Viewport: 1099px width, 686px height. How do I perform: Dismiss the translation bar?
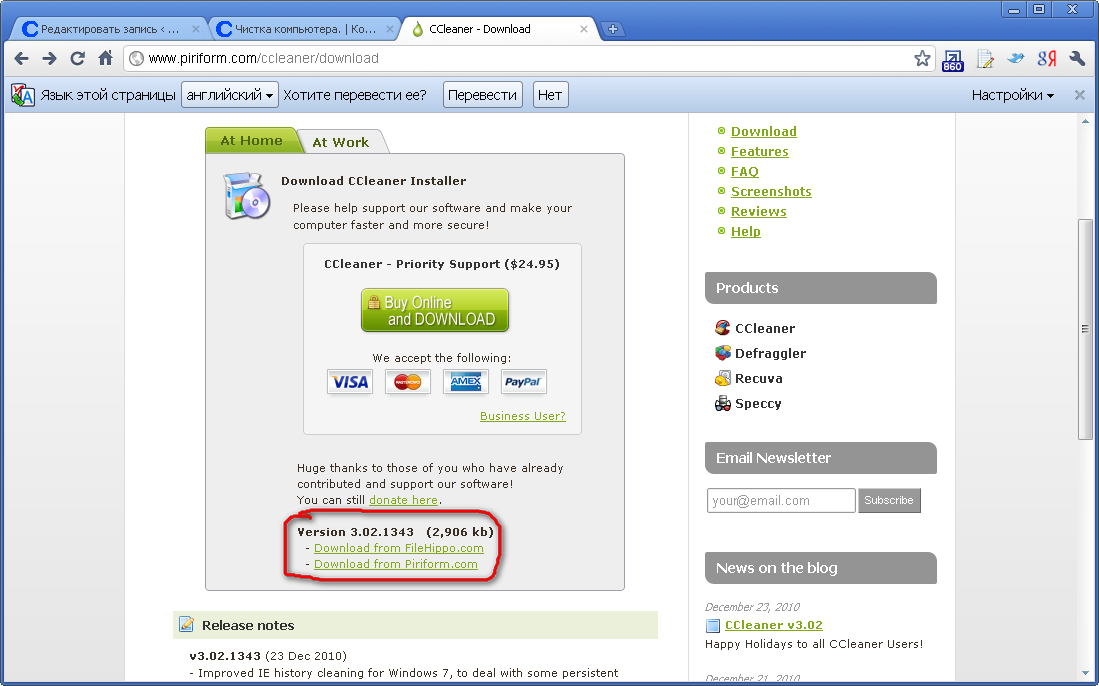click(1079, 95)
